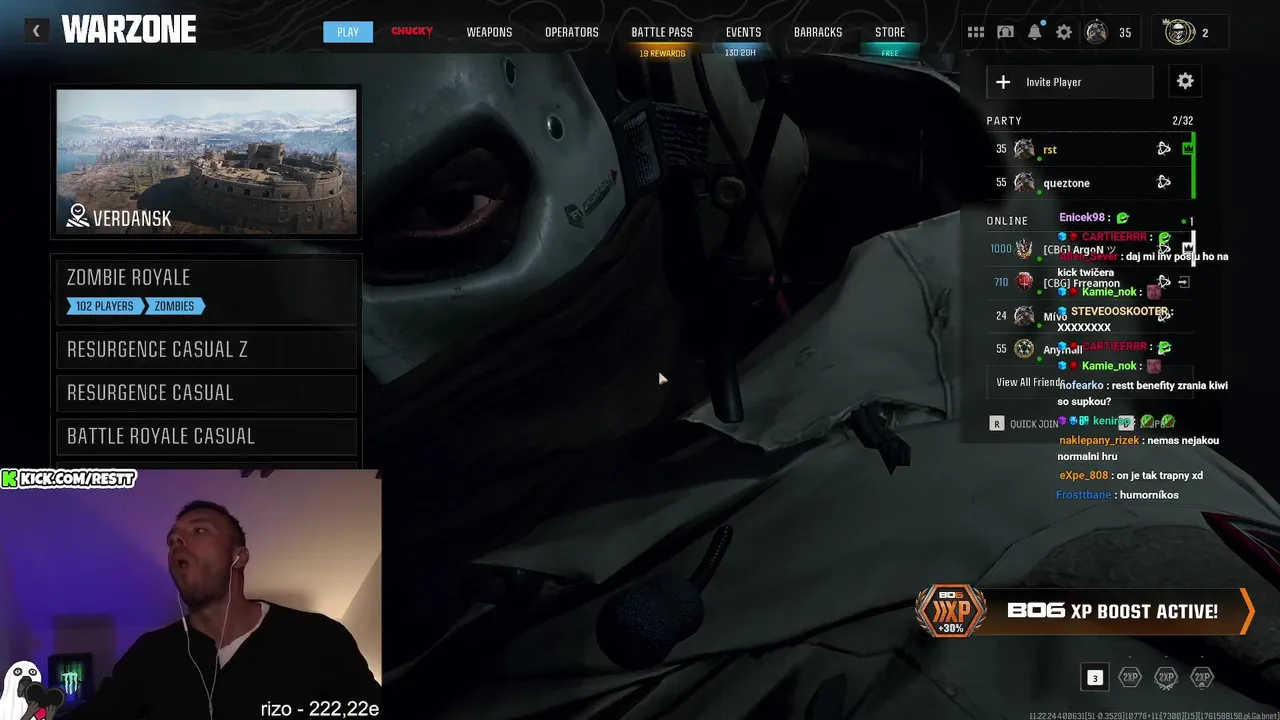1280x720 pixels.
Task: Click rst's player emblem in party
Action: pyautogui.click(x=1024, y=149)
